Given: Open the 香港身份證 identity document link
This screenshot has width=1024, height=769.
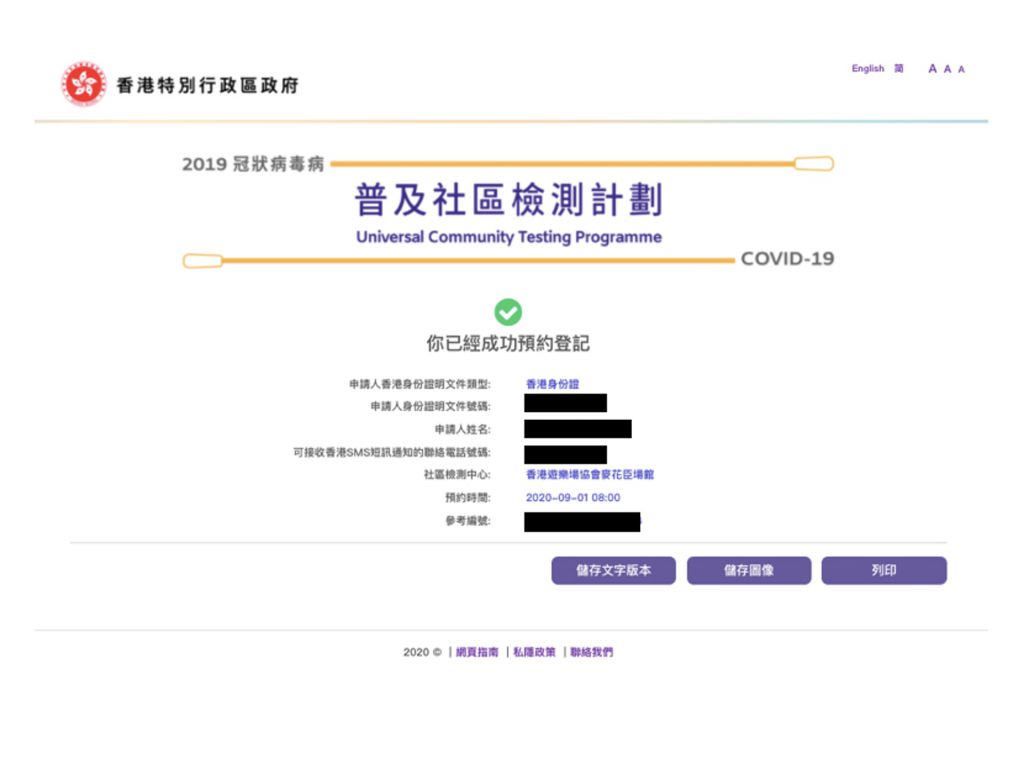Looking at the screenshot, I should pos(551,384).
